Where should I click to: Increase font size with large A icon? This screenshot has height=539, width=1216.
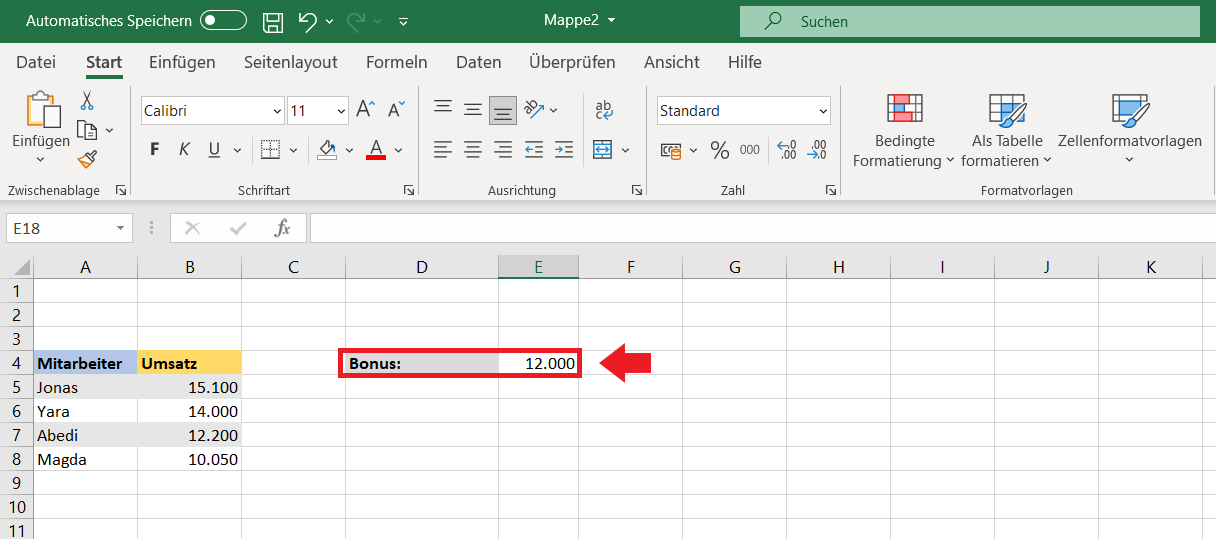(365, 110)
